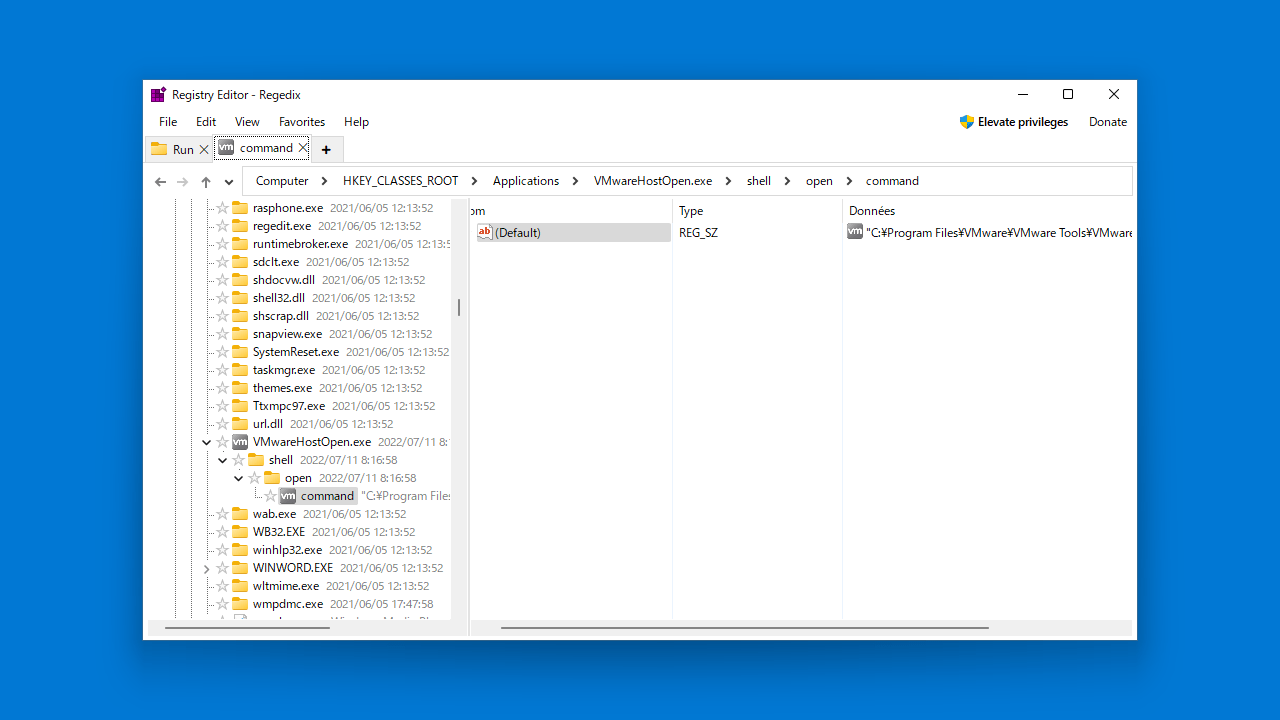This screenshot has height=720, width=1280.
Task: Collapse the VMwareHostOpen.exe tree node
Action: tap(206, 442)
